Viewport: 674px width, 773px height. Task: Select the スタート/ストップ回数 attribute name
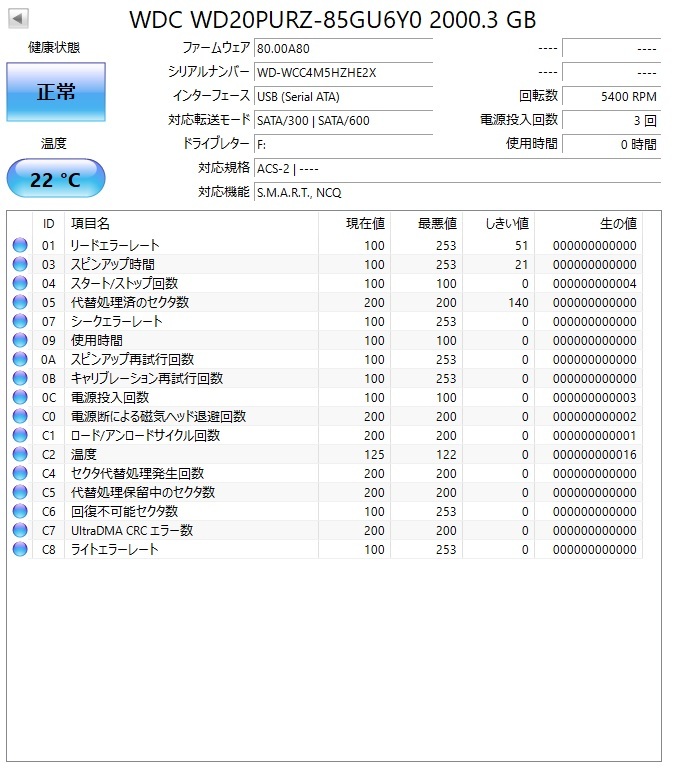coord(124,283)
